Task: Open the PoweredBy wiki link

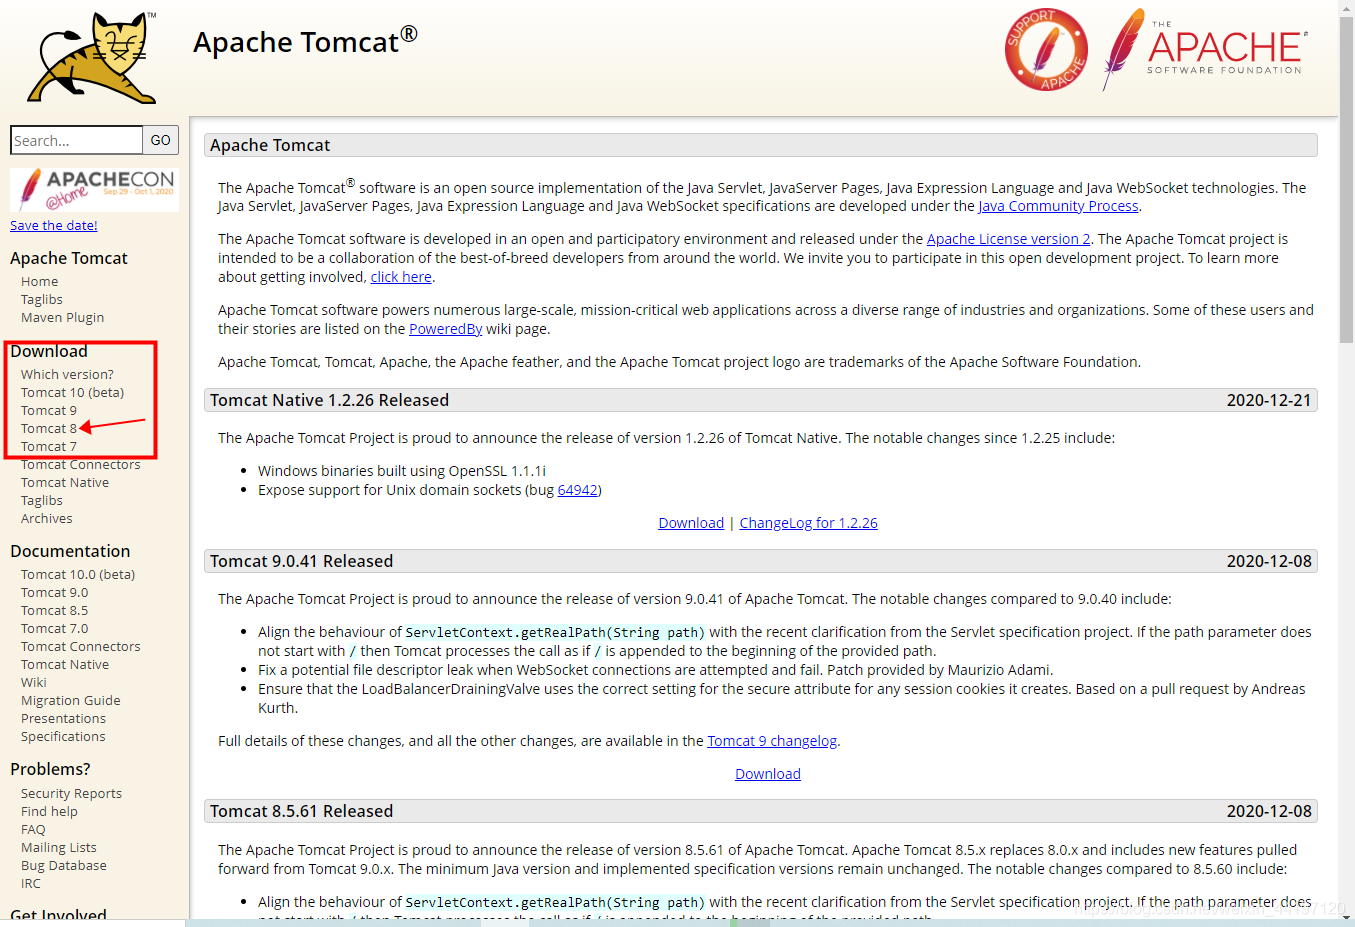Action: tap(446, 329)
